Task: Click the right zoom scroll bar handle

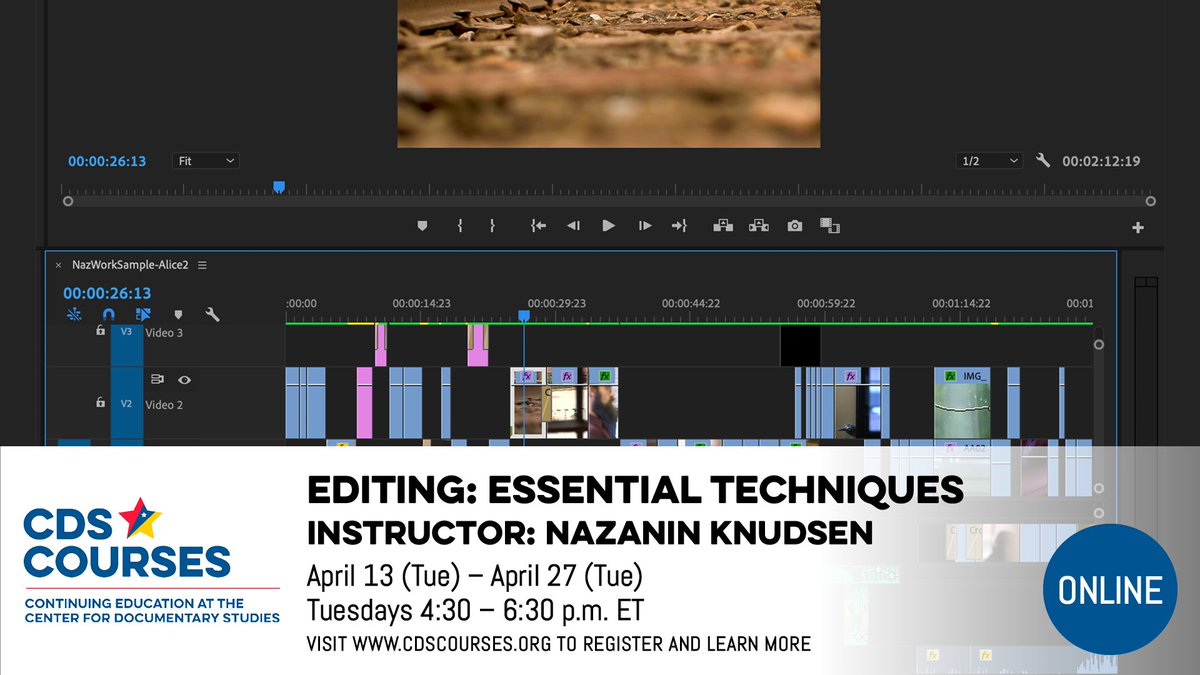Action: tap(1150, 201)
